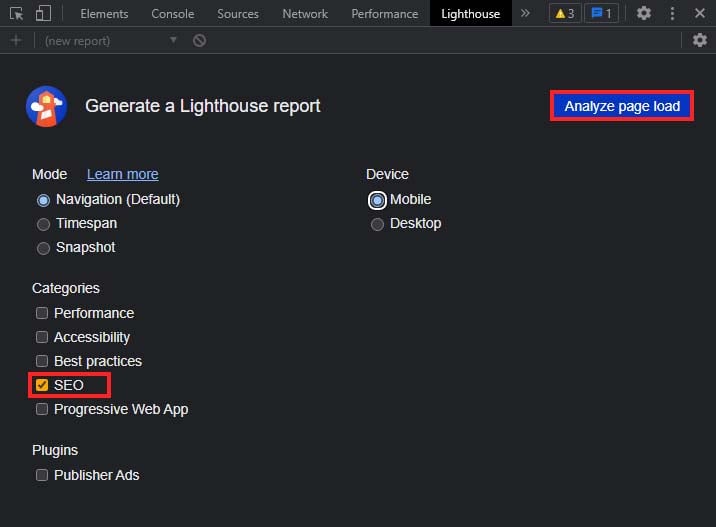The image size is (716, 527).
Task: Switch to the Console tab
Action: coord(173,14)
